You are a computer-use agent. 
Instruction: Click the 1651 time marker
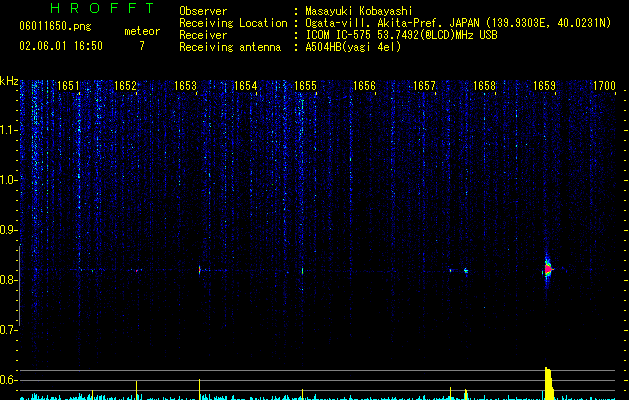(x=68, y=86)
